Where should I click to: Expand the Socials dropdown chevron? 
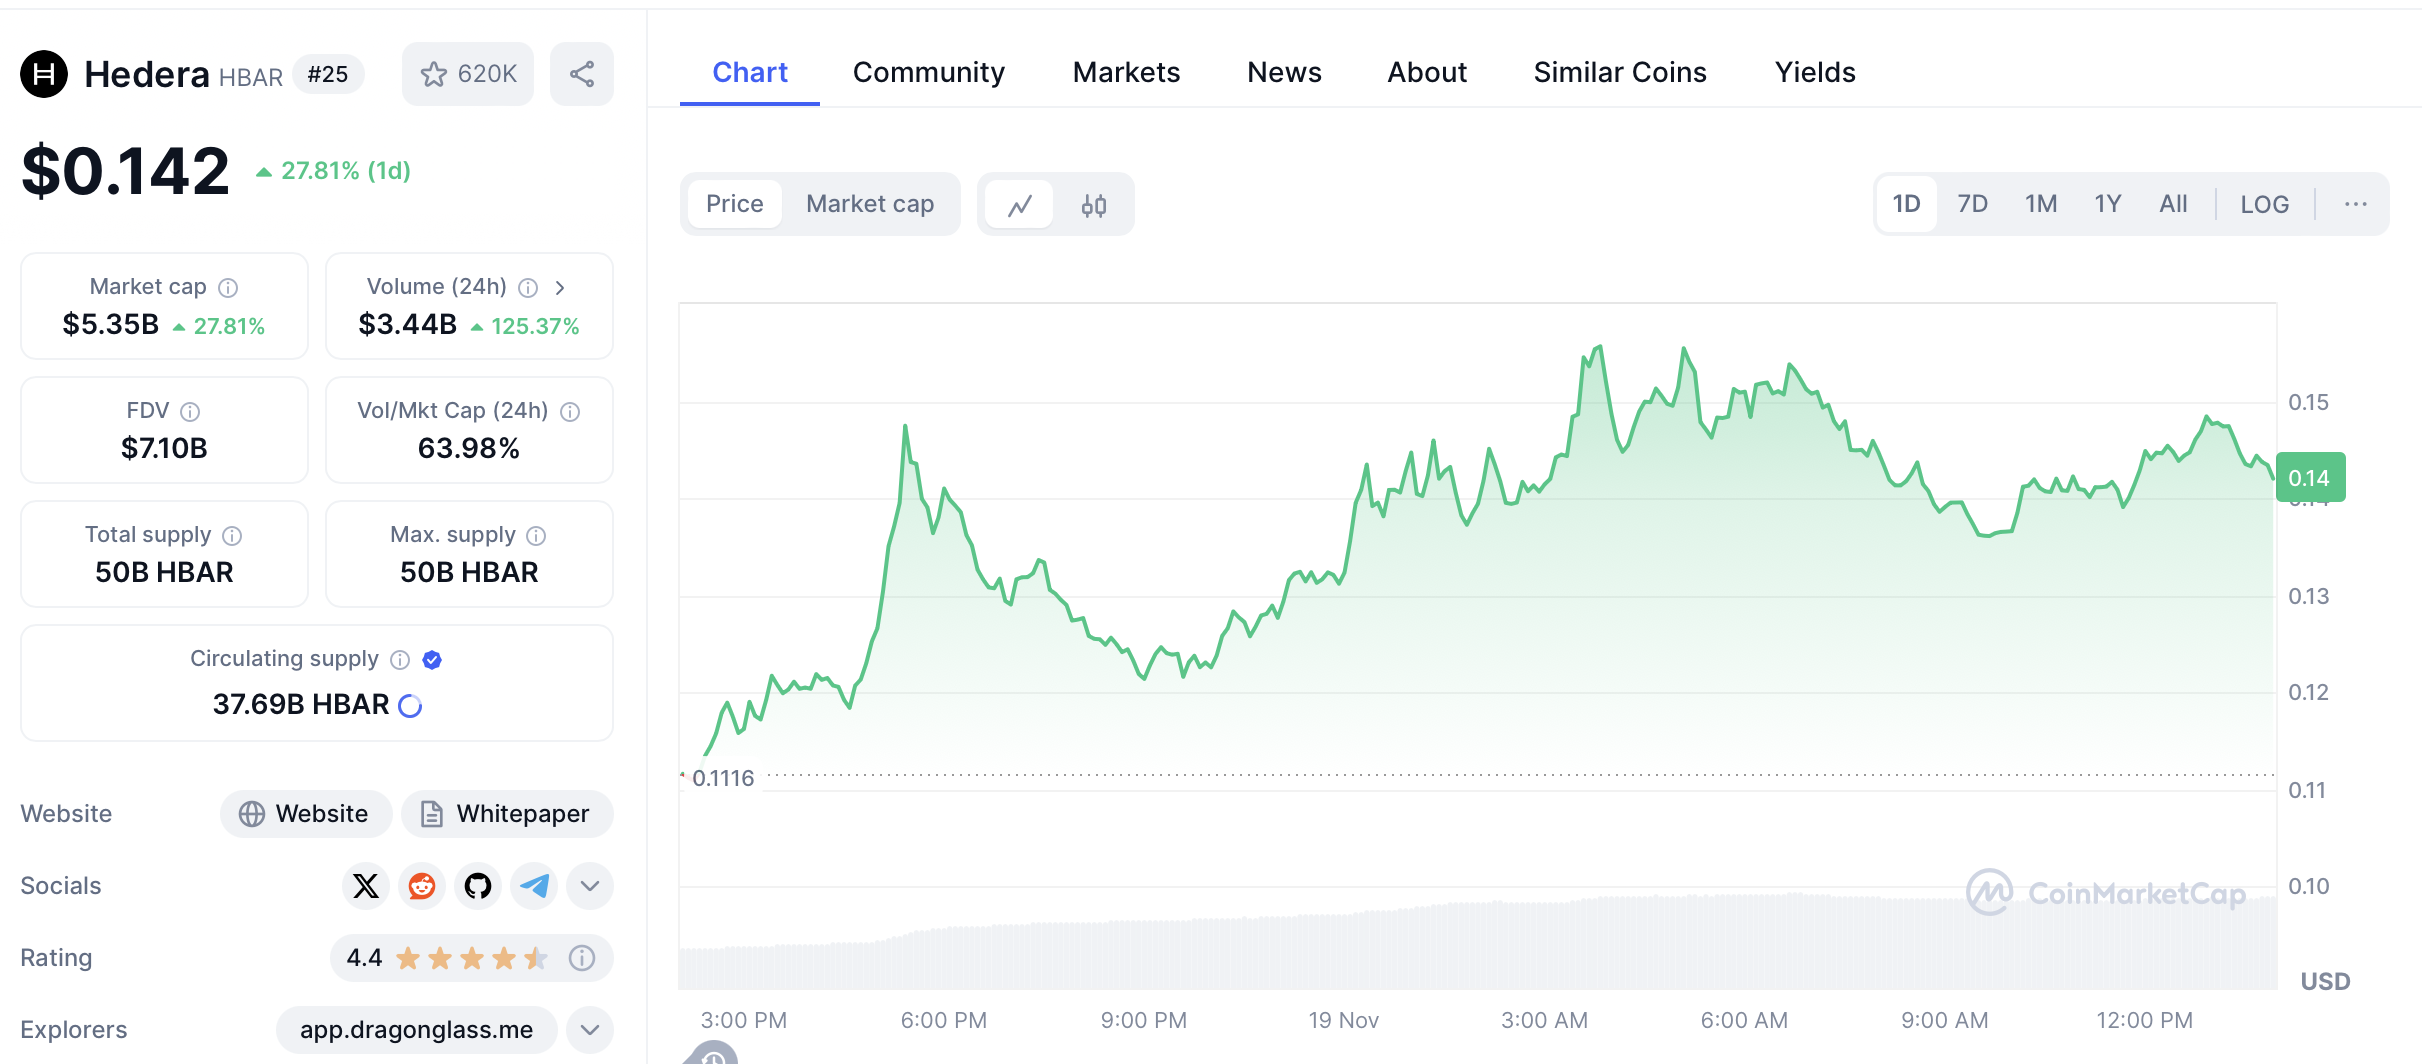coord(590,886)
